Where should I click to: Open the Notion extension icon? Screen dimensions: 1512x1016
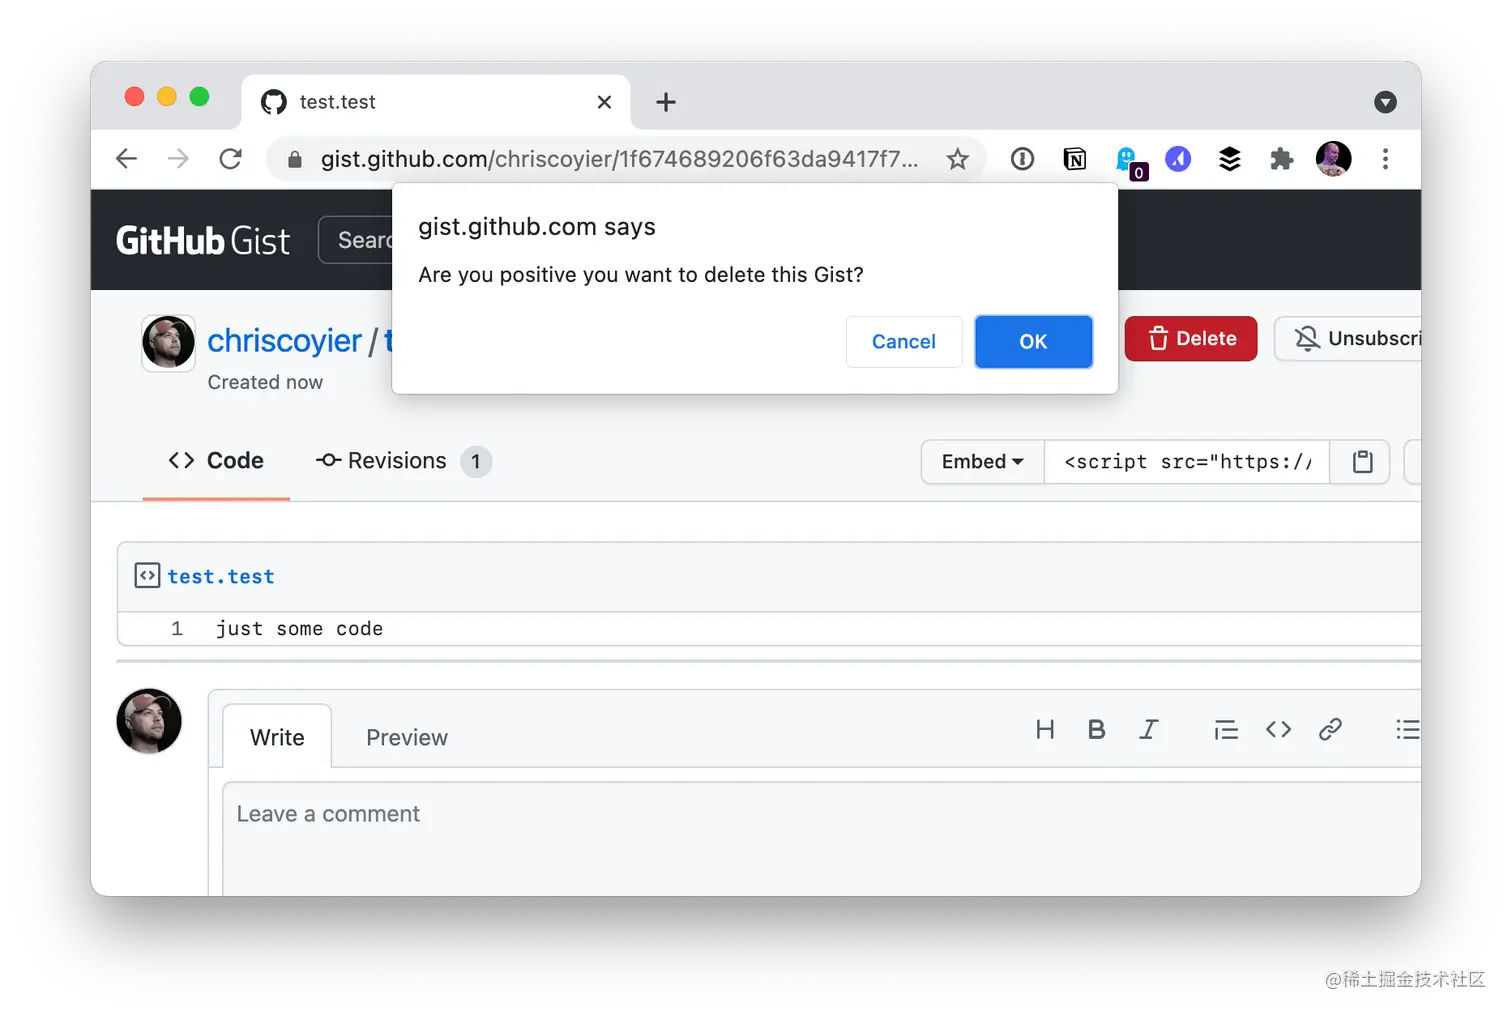click(x=1075, y=159)
